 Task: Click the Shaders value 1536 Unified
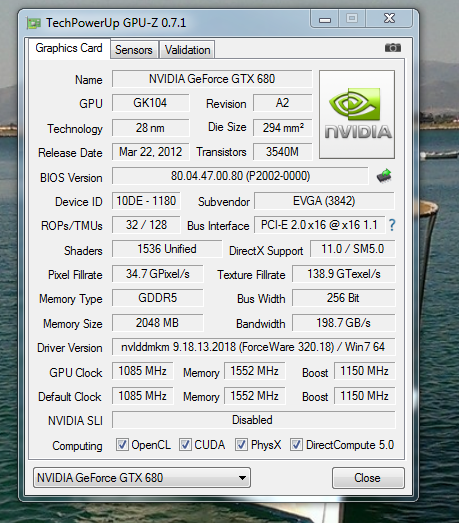167,249
